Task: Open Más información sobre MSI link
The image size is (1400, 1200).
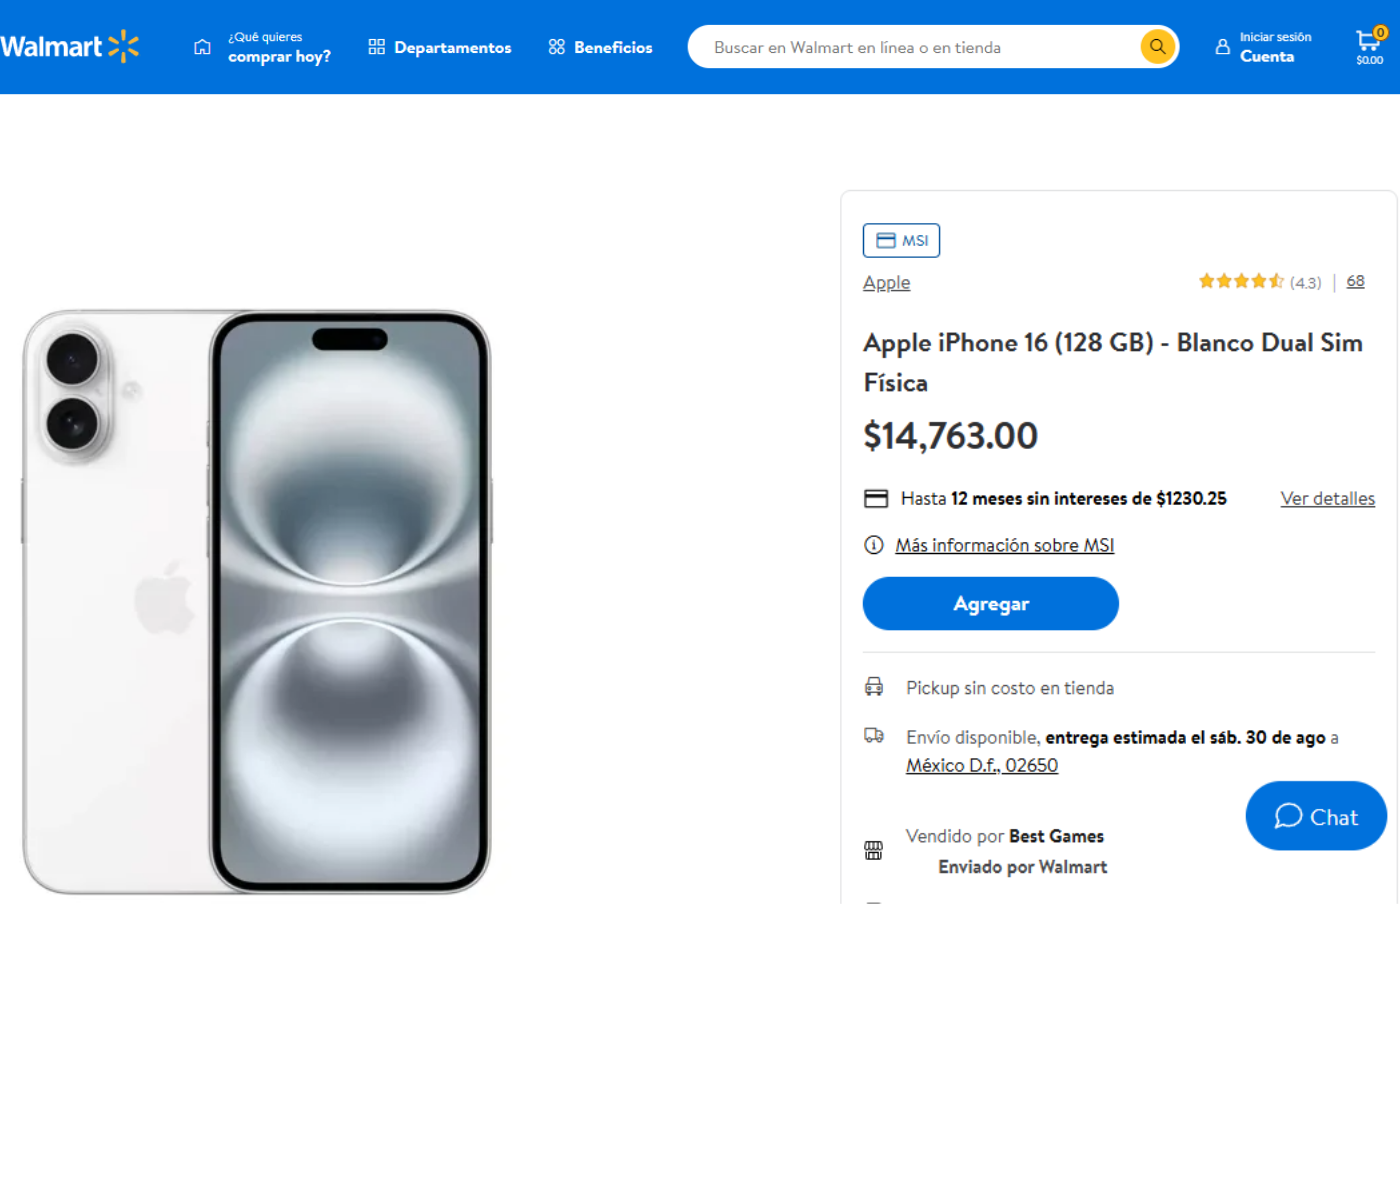Action: tap(1004, 545)
